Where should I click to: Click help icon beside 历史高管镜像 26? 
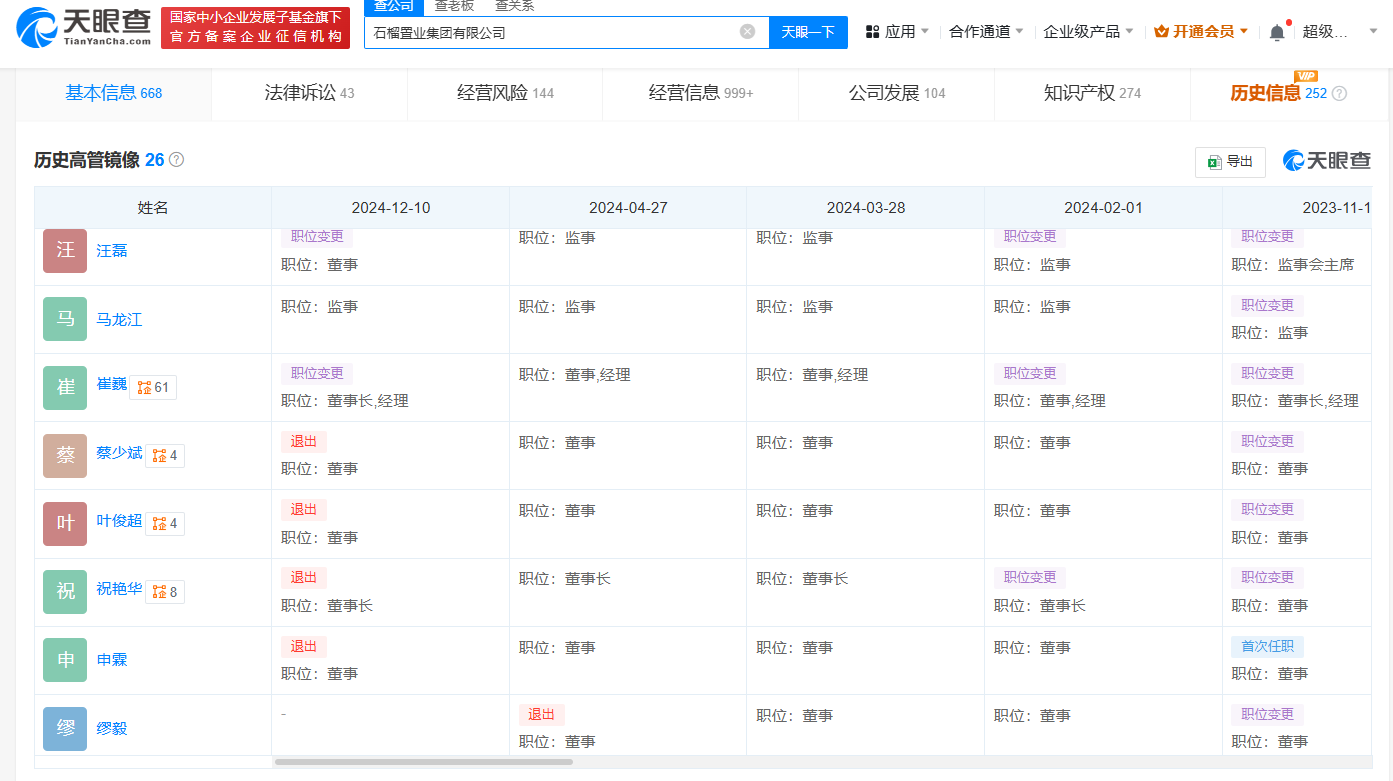[177, 160]
